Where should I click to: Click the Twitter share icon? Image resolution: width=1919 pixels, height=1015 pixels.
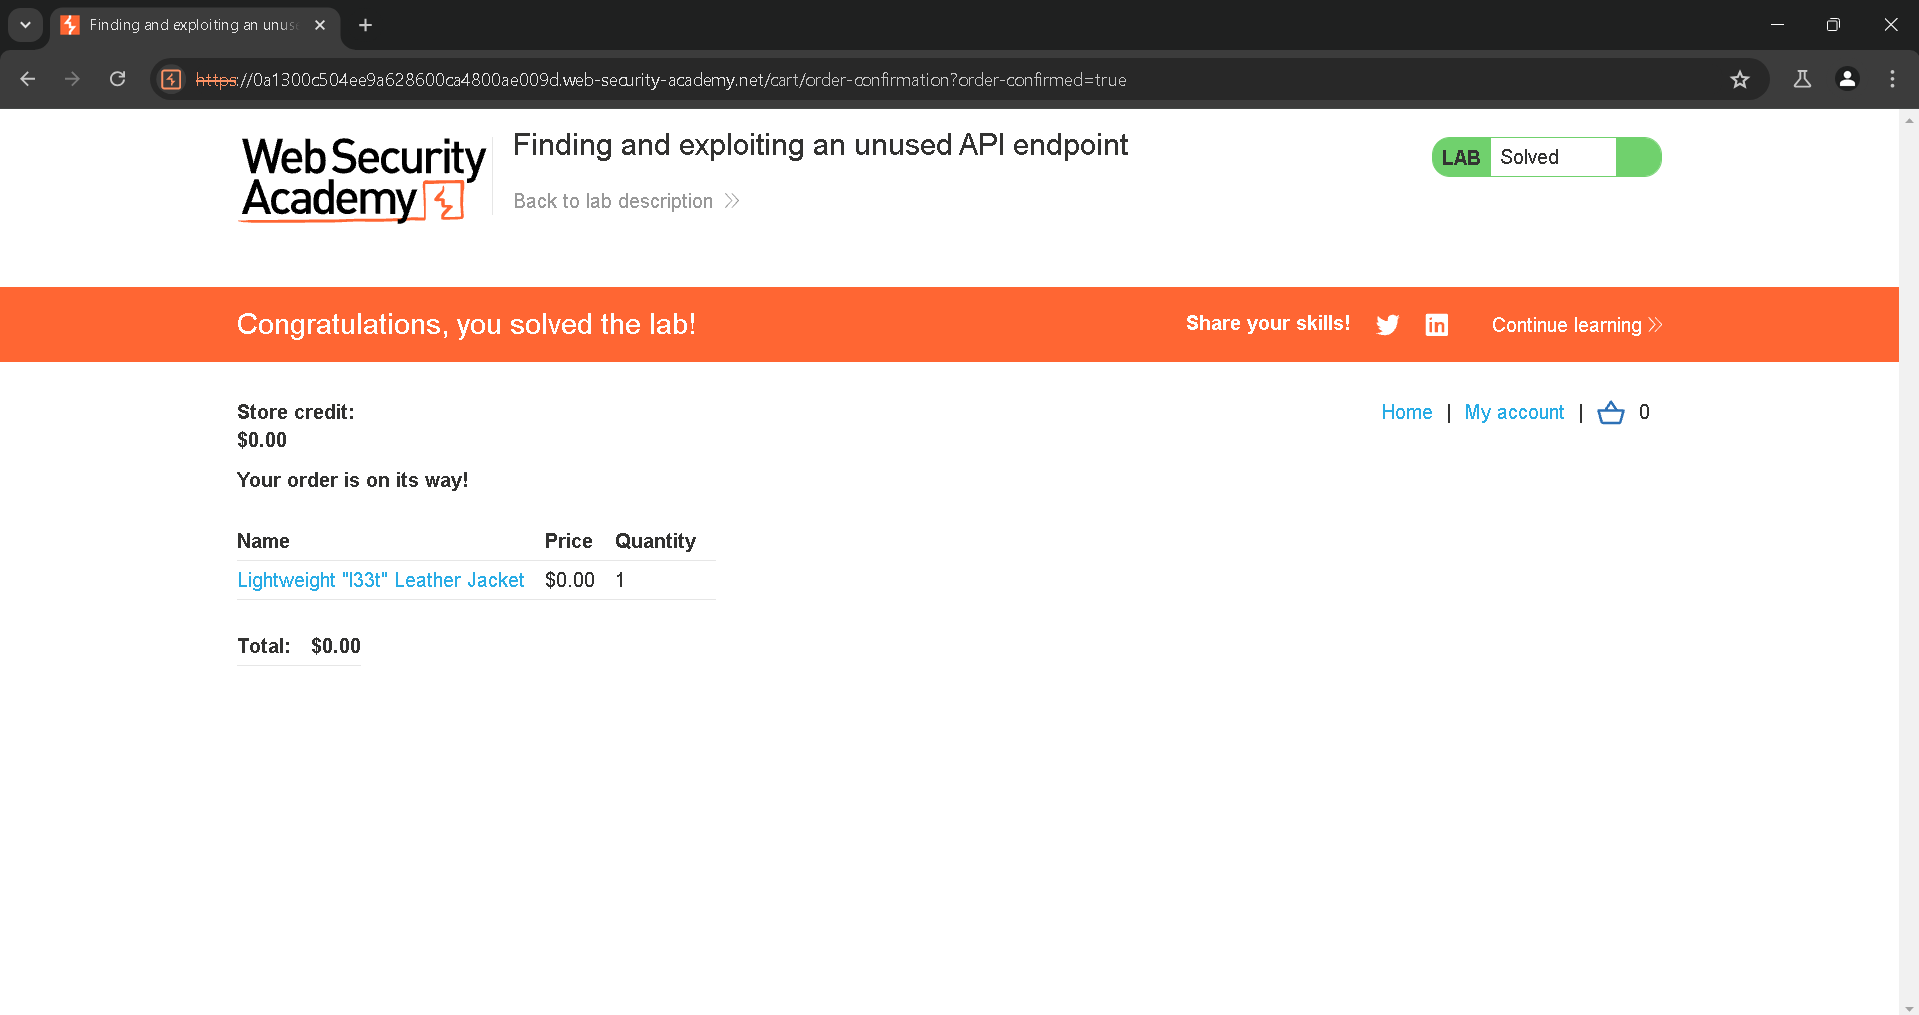[x=1387, y=325]
